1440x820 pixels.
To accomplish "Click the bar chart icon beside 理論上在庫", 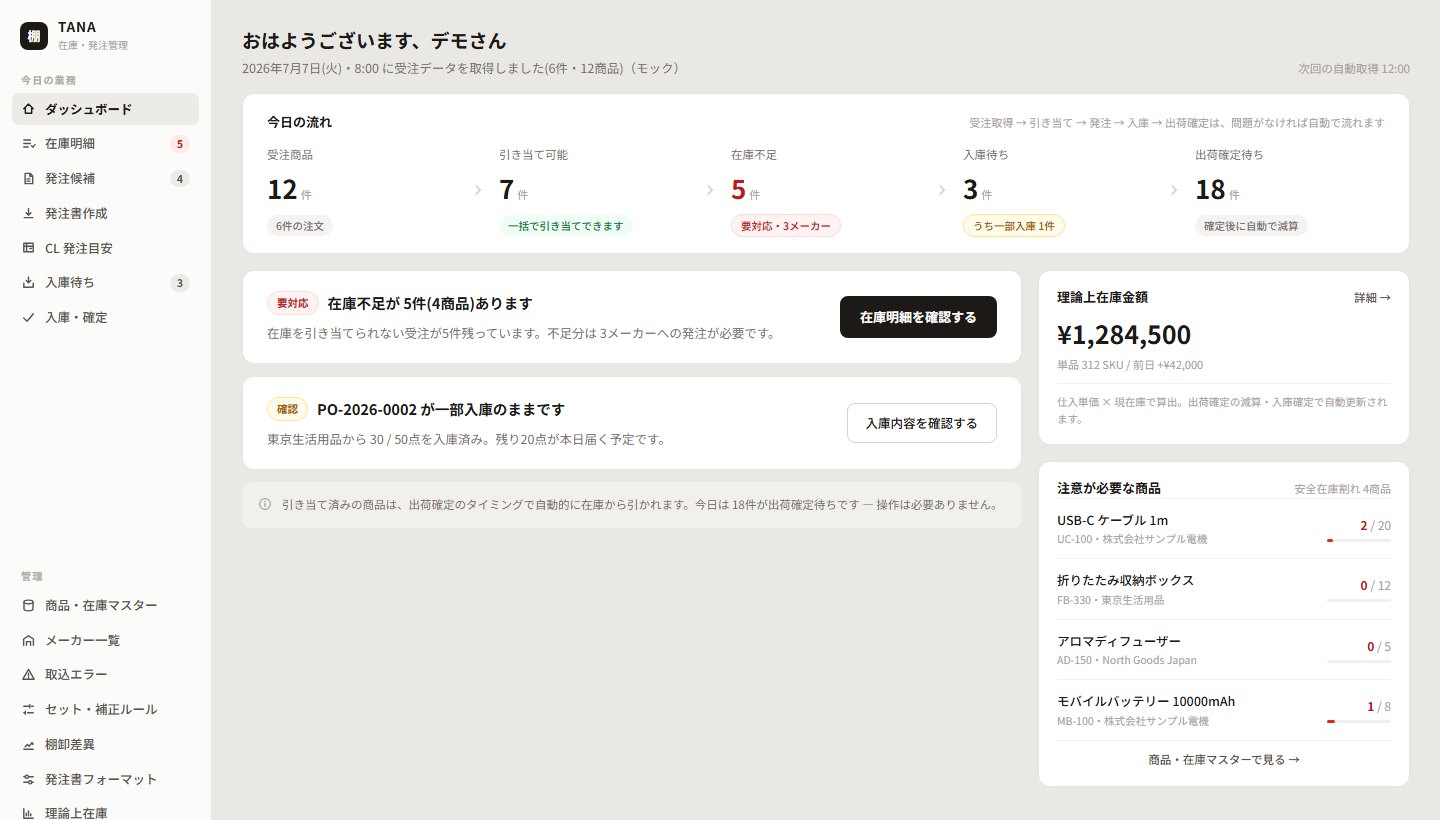I will (x=28, y=813).
